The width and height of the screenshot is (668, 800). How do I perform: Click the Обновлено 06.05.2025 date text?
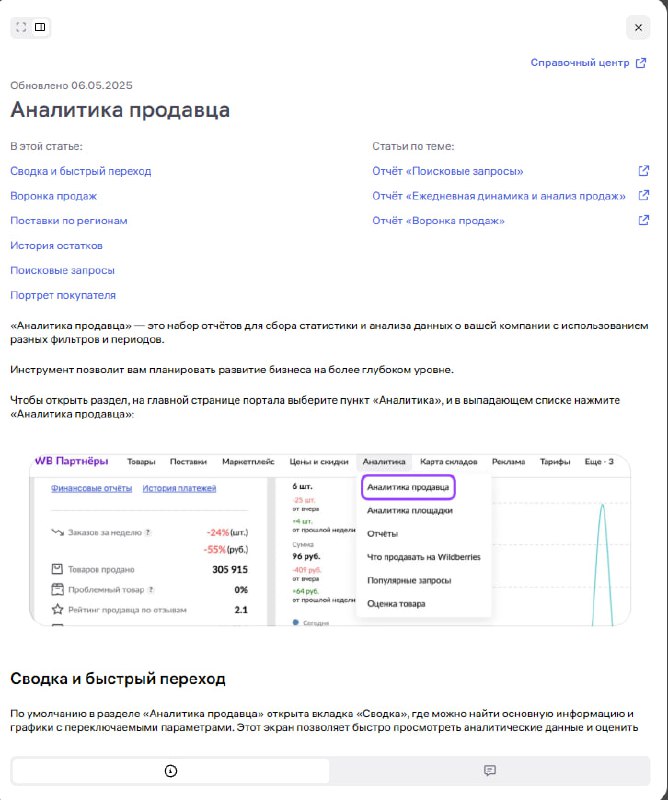(x=71, y=85)
